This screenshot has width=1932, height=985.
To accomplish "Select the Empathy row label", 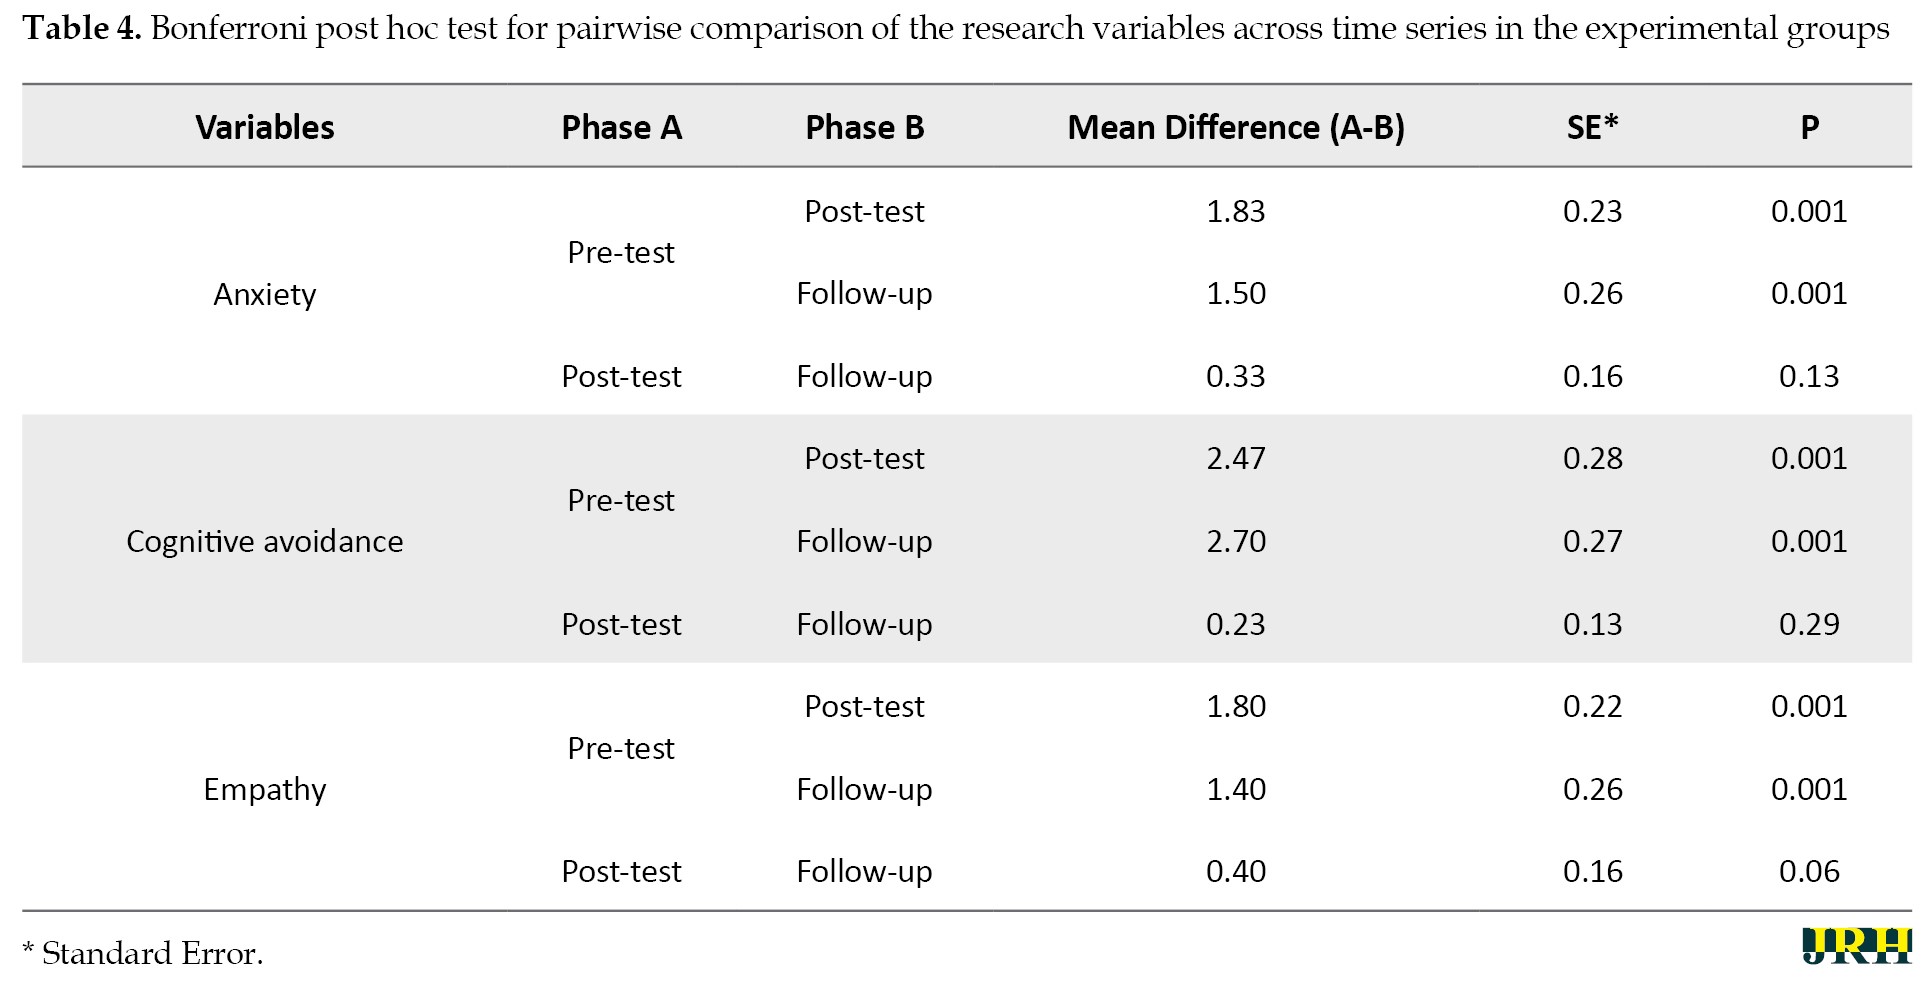I will (x=265, y=789).
